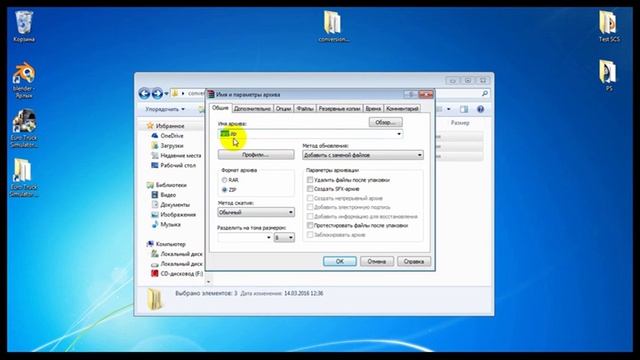Select the Test SCS desktop folder
This screenshot has height=360, width=640.
[609, 26]
